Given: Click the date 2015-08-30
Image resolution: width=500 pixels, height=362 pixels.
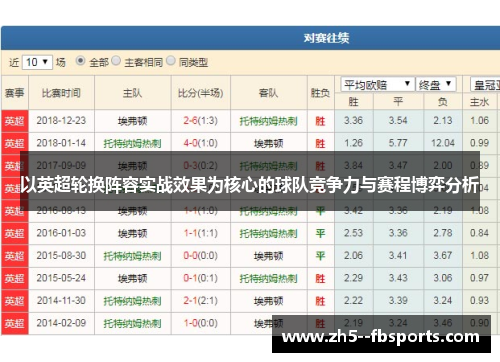Looking at the screenshot, I should tap(61, 255).
